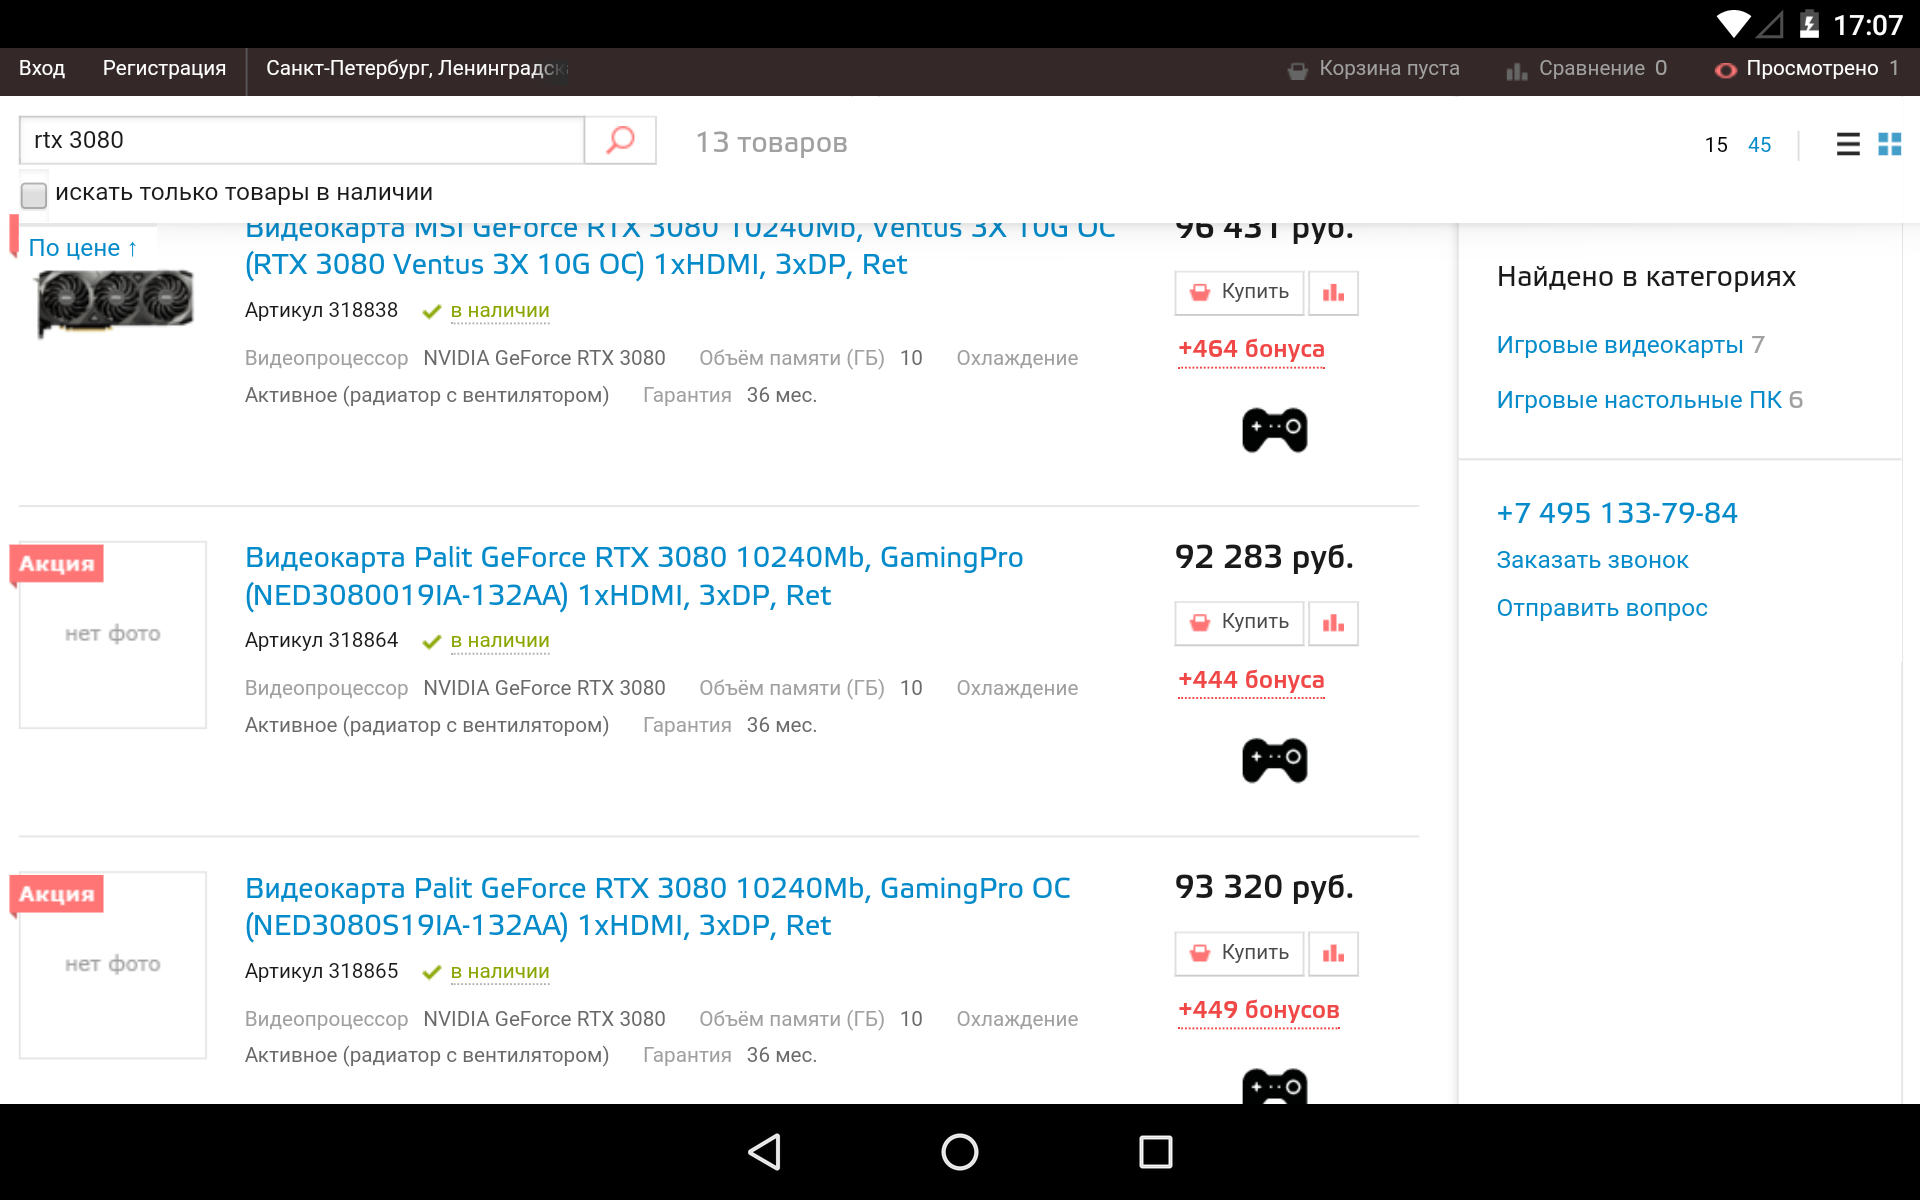Change Санкт-Петербург city selection
The width and height of the screenshot is (1920, 1200).
[x=415, y=68]
